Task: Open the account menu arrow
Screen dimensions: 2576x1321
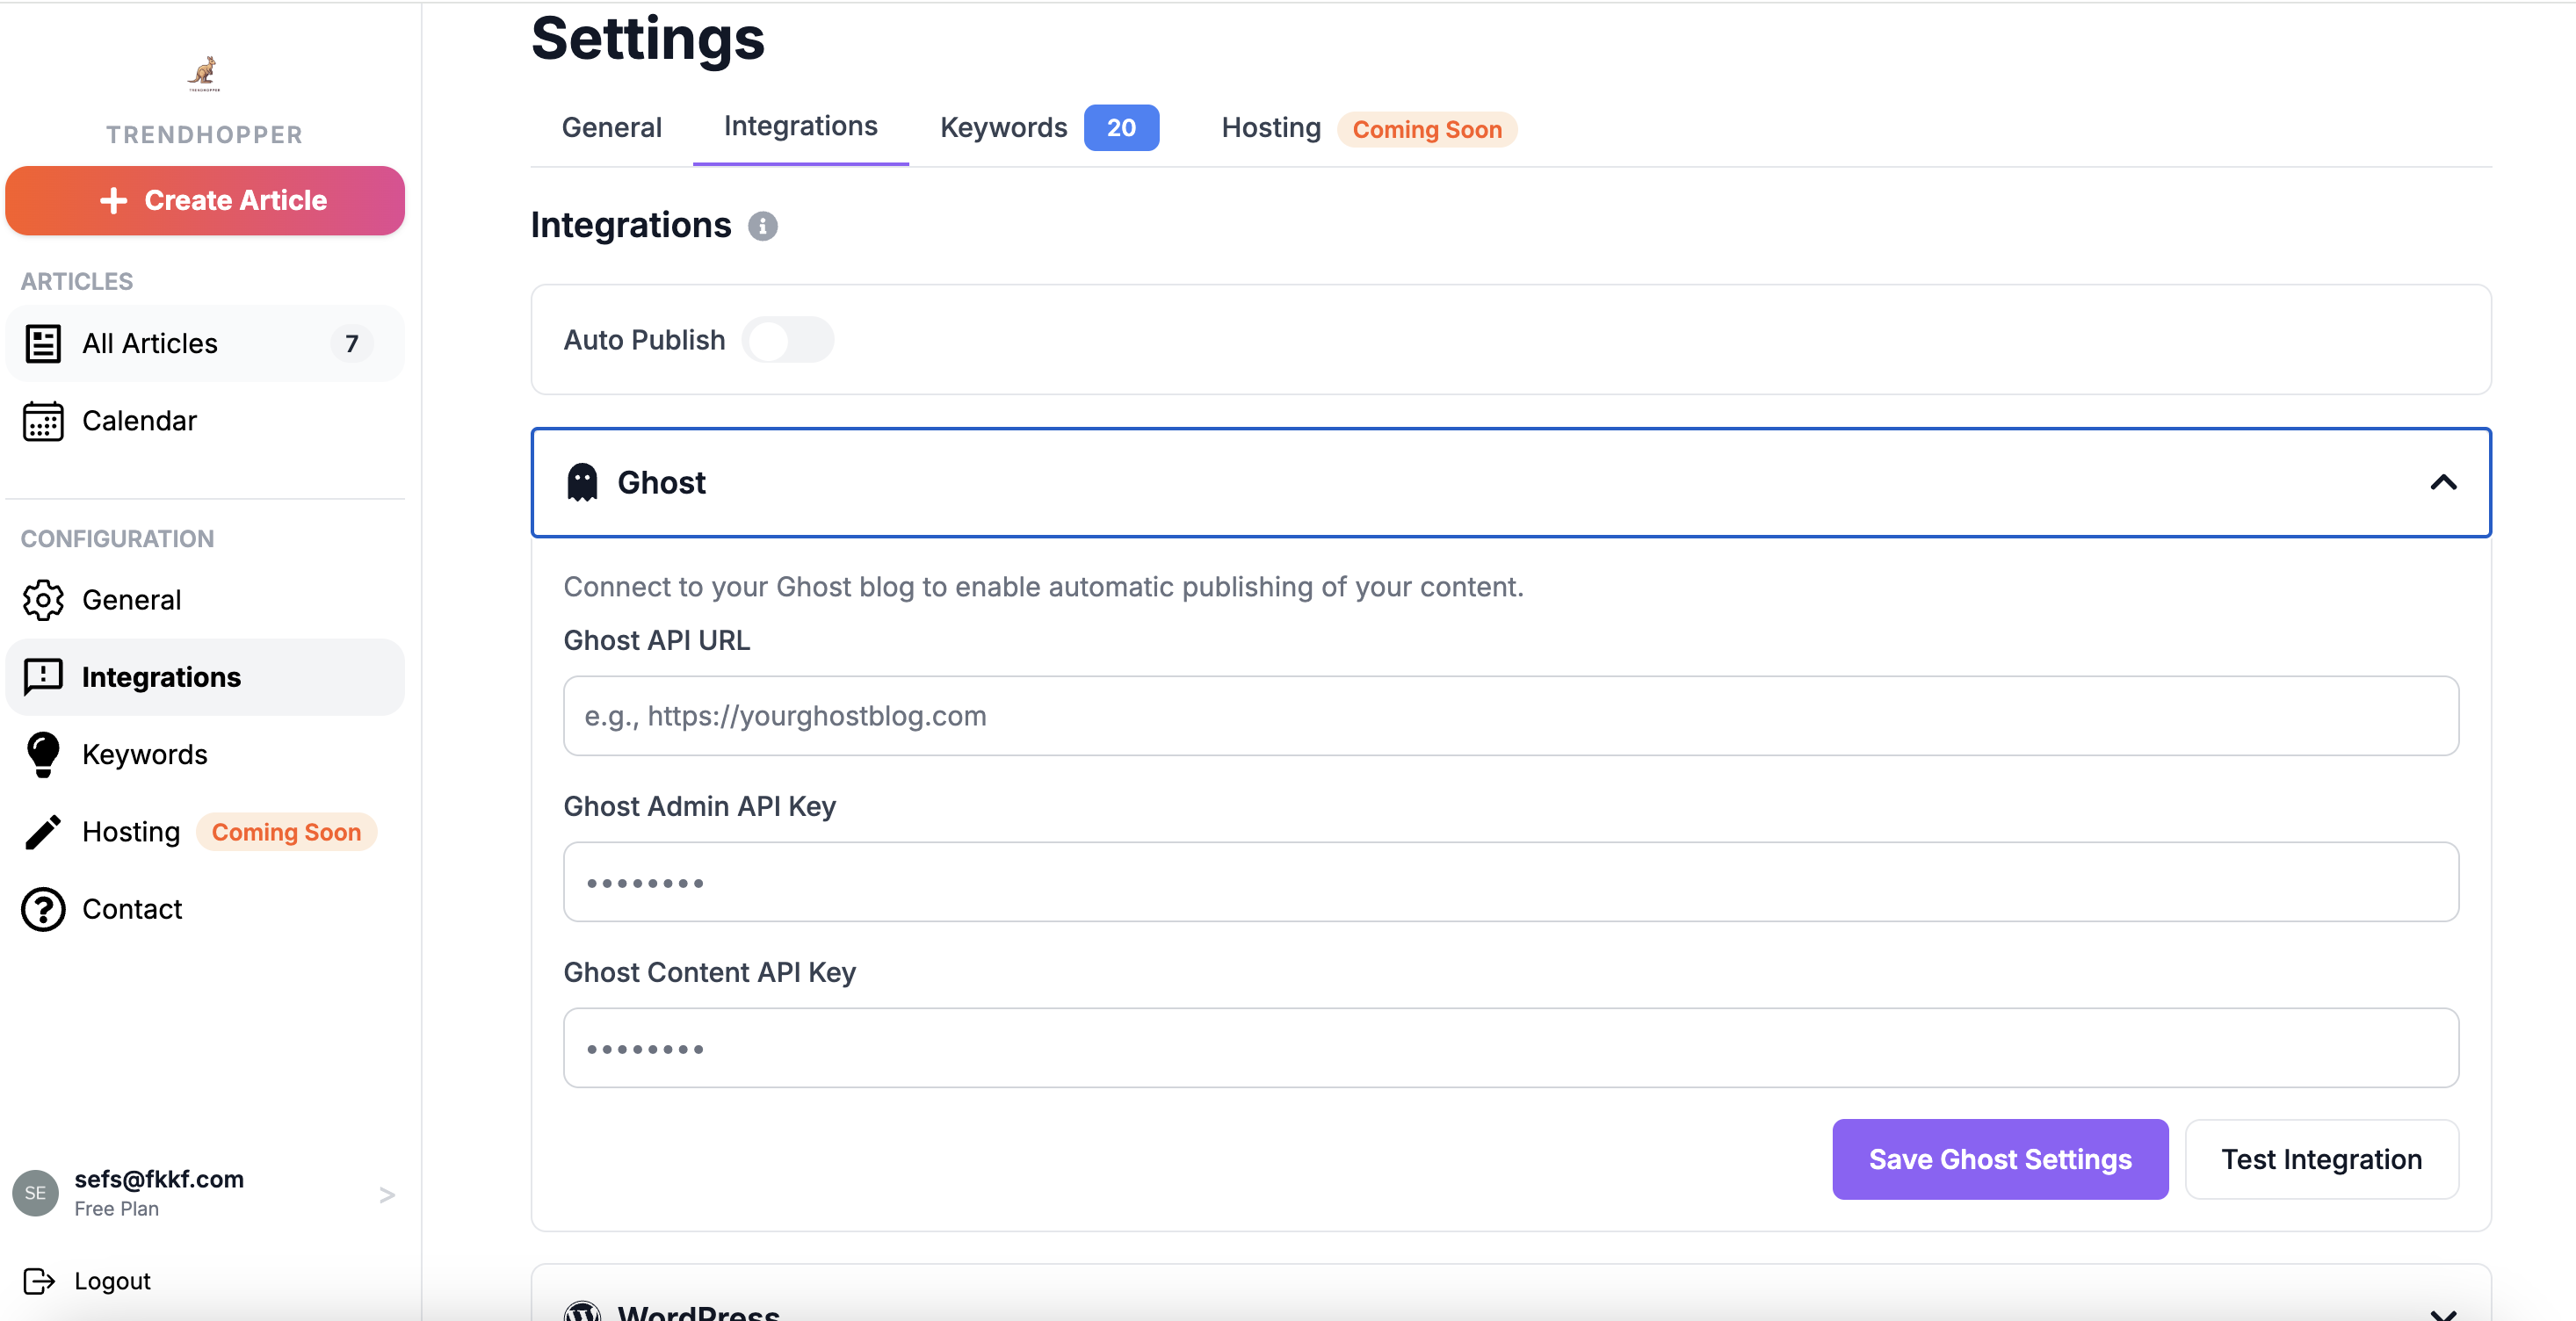Action: click(387, 1195)
